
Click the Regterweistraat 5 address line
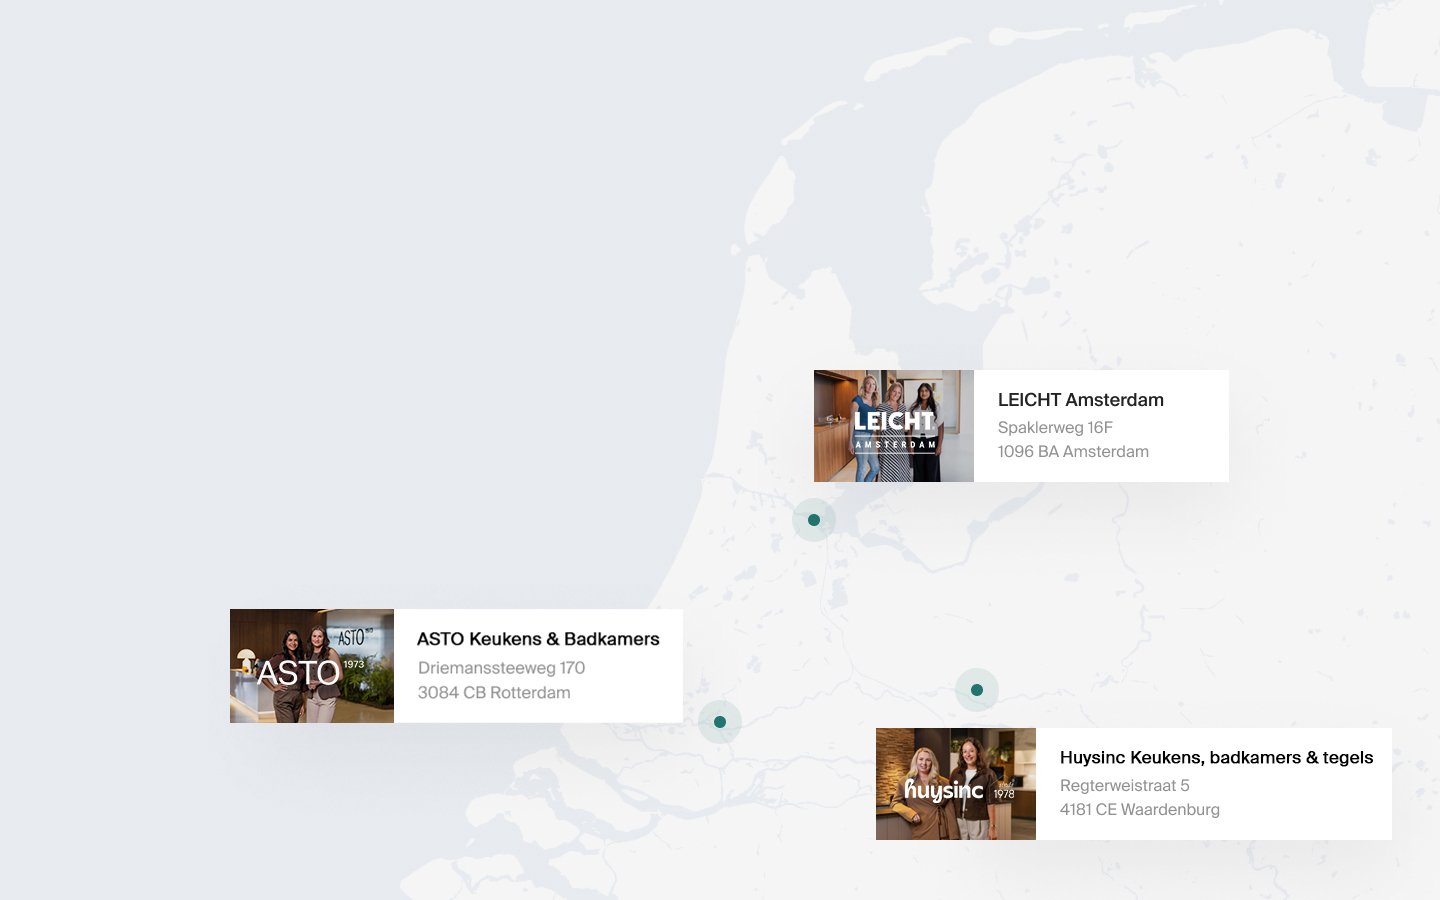(x=1124, y=785)
